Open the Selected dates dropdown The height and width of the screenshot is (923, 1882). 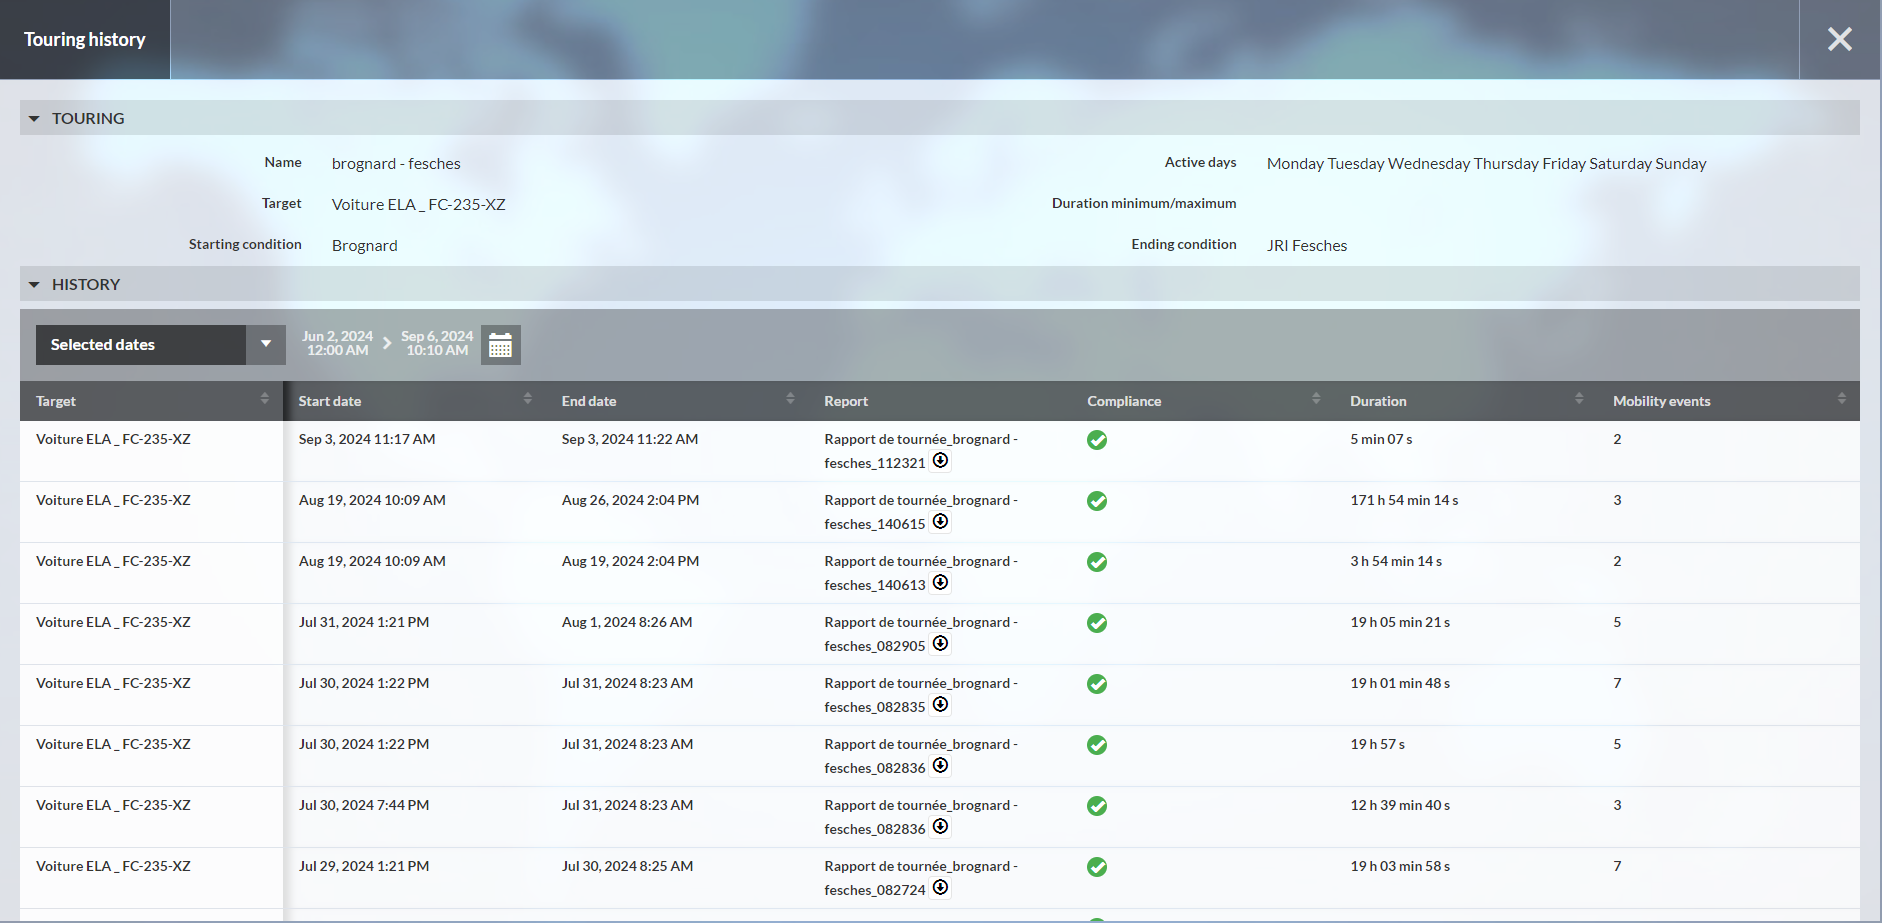(265, 345)
